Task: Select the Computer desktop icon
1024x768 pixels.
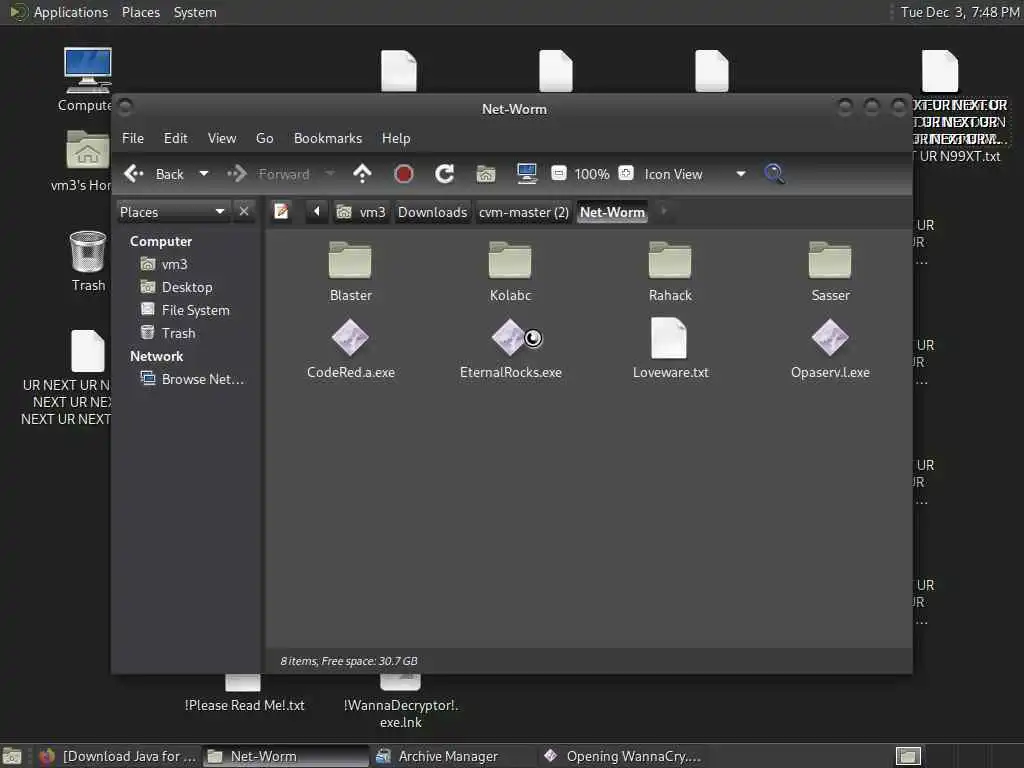Action: (x=88, y=71)
